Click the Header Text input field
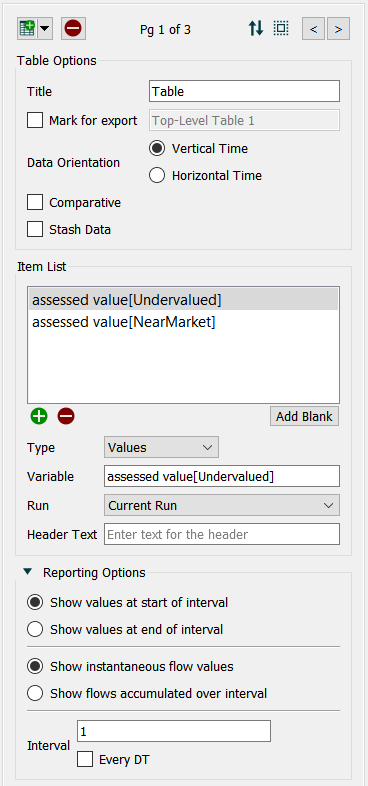Viewport: 368px width, 786px height. tap(222, 534)
